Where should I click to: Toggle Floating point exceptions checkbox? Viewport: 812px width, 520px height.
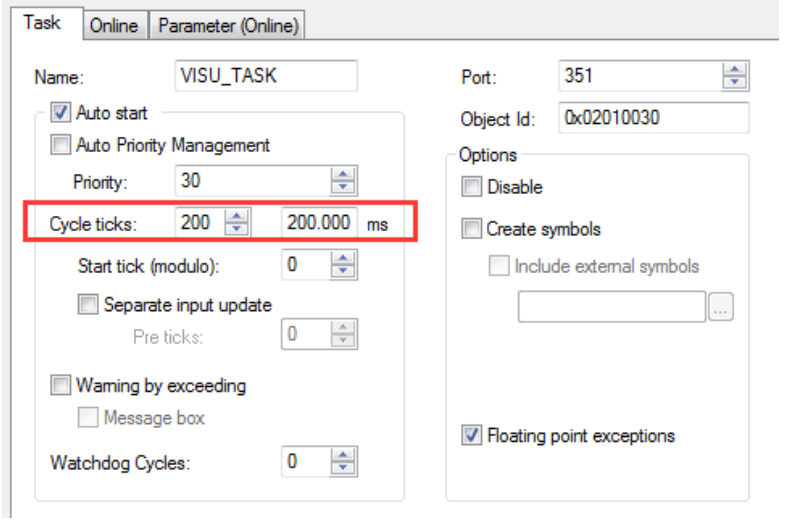click(471, 436)
